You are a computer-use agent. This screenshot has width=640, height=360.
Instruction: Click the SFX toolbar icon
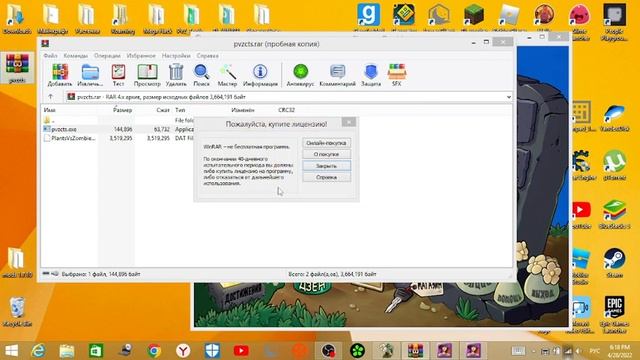[x=396, y=75]
